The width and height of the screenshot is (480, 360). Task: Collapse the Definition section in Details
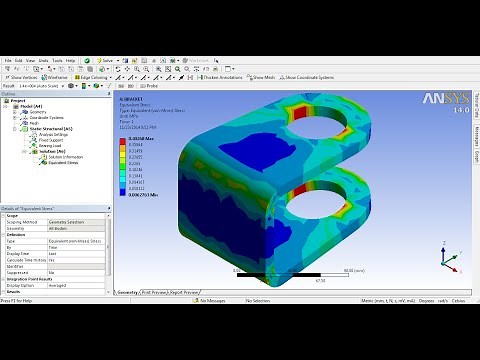(x=4, y=235)
